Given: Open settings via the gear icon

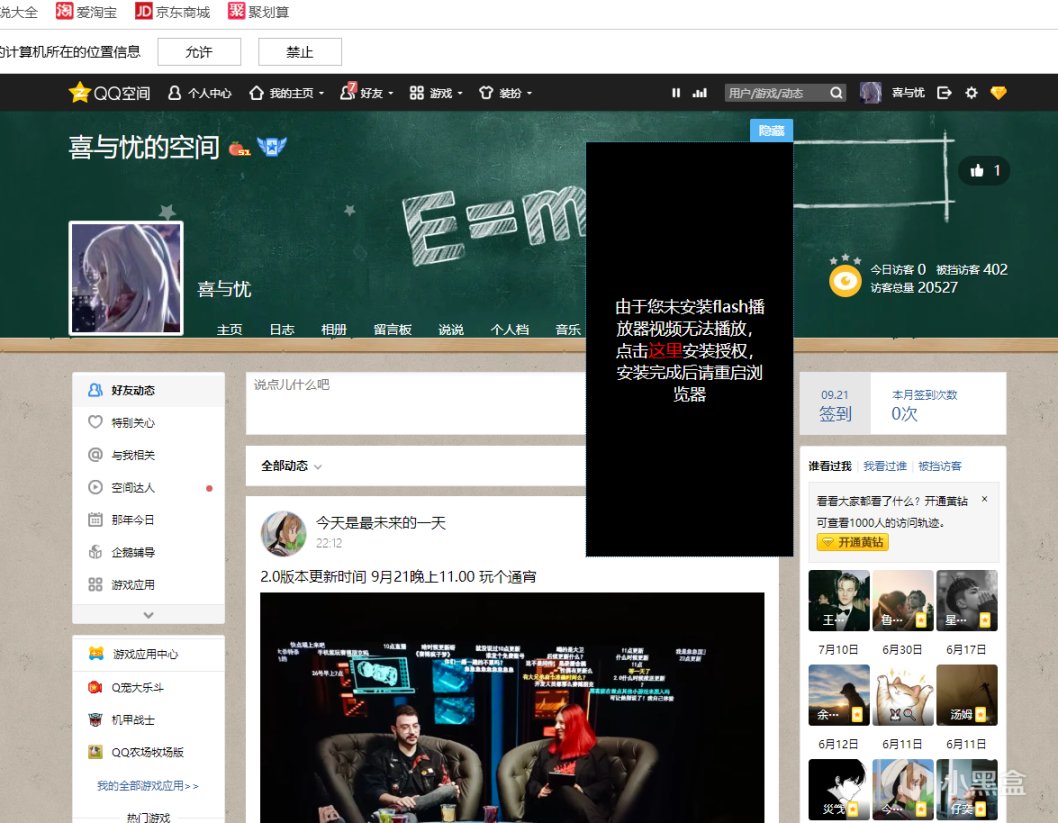Looking at the screenshot, I should (971, 93).
